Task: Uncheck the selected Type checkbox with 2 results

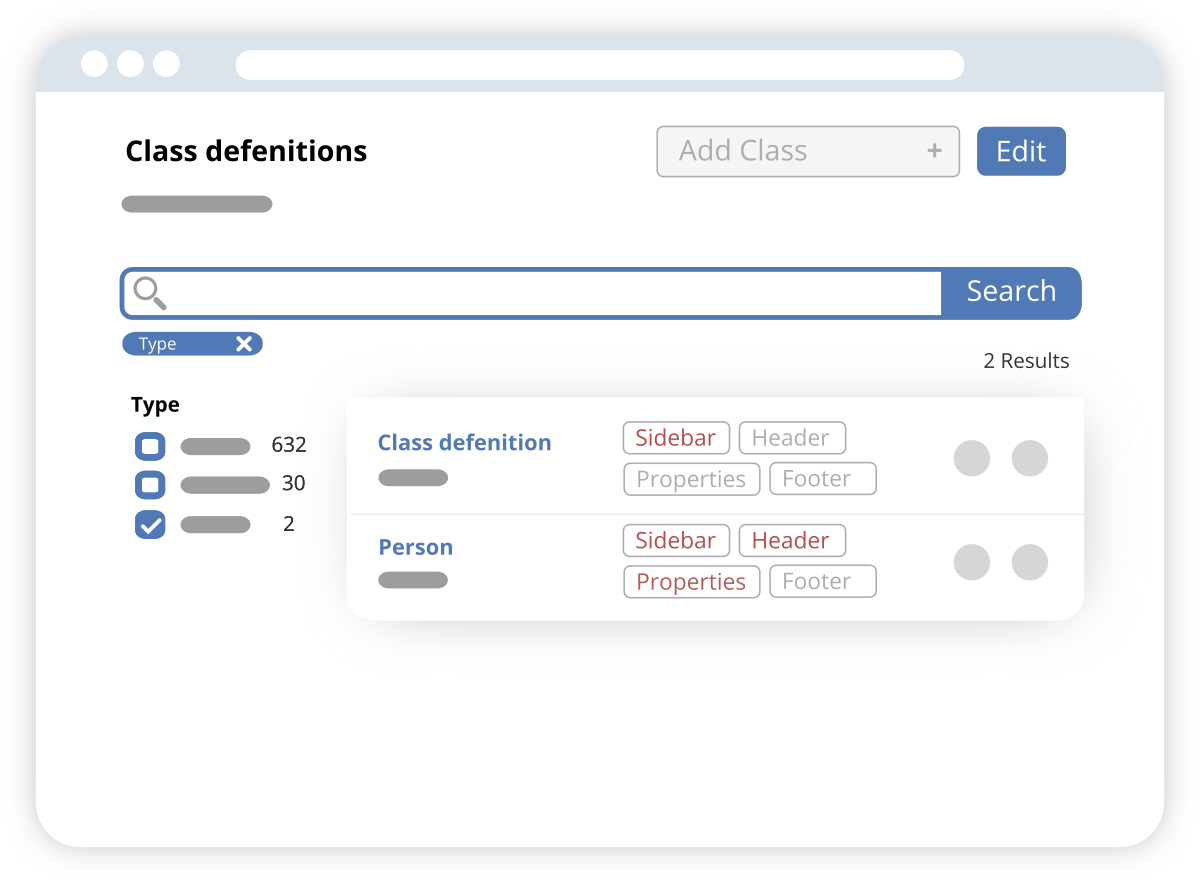Action: tap(150, 524)
